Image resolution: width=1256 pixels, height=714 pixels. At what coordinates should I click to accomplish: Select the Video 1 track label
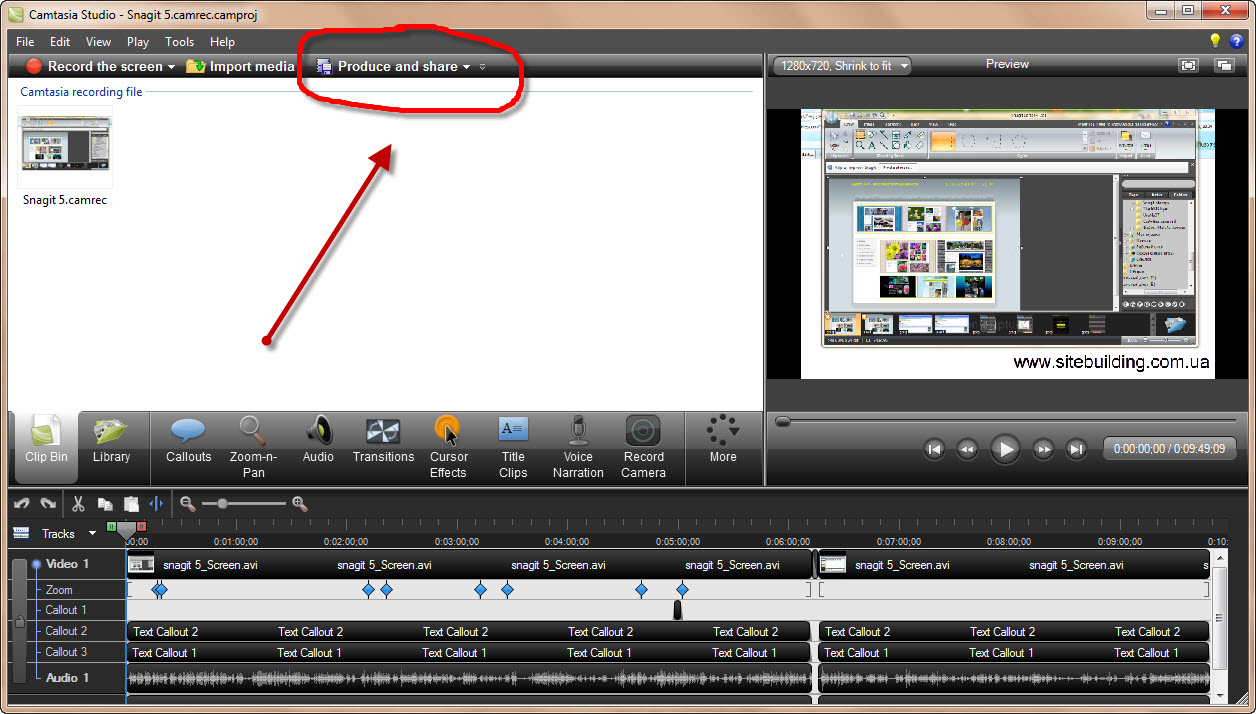coord(68,564)
